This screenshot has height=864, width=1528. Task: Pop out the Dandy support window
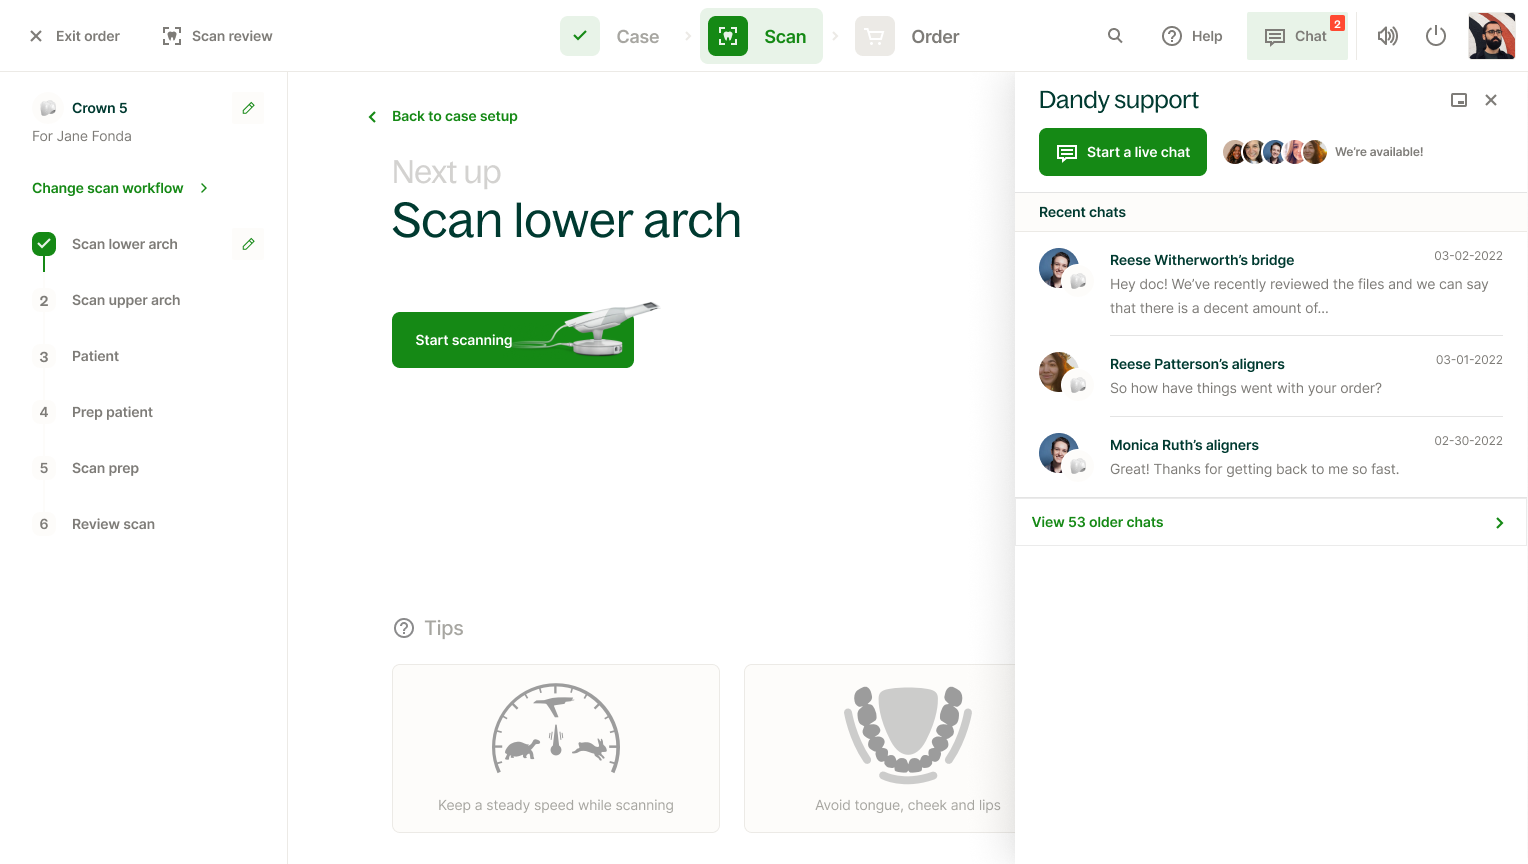1459,100
